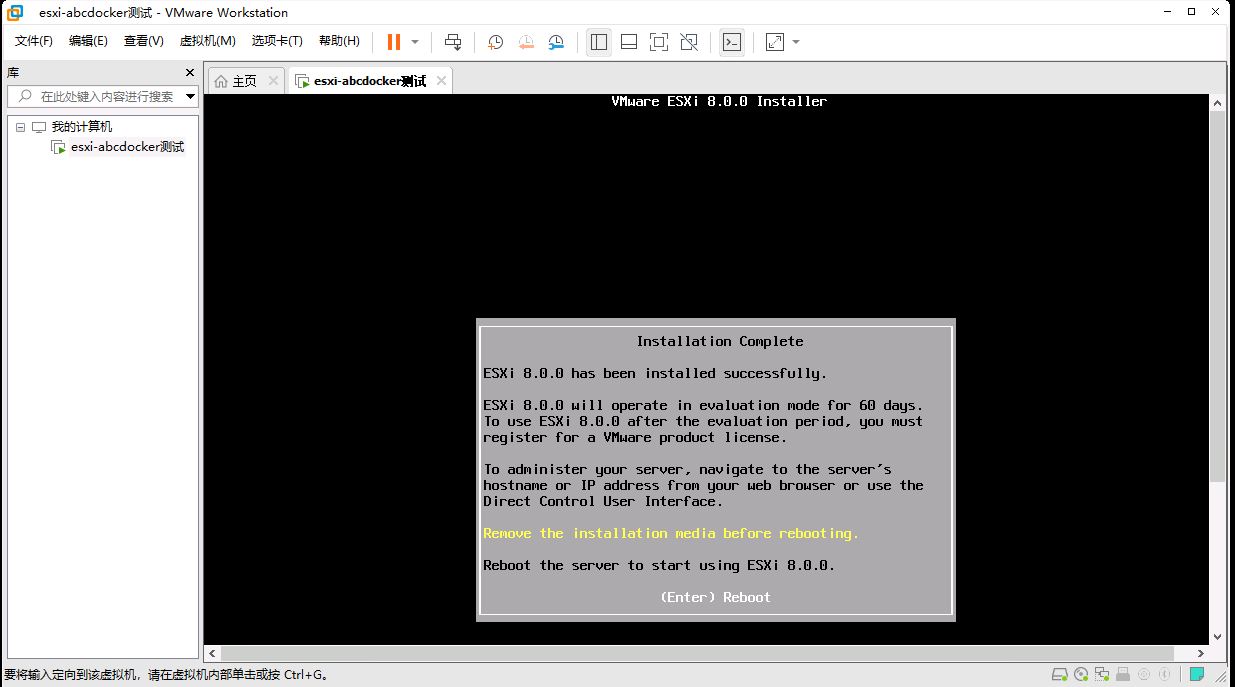The width and height of the screenshot is (1235, 687).
Task: Click the hard disk status icon
Action: [x=1059, y=675]
